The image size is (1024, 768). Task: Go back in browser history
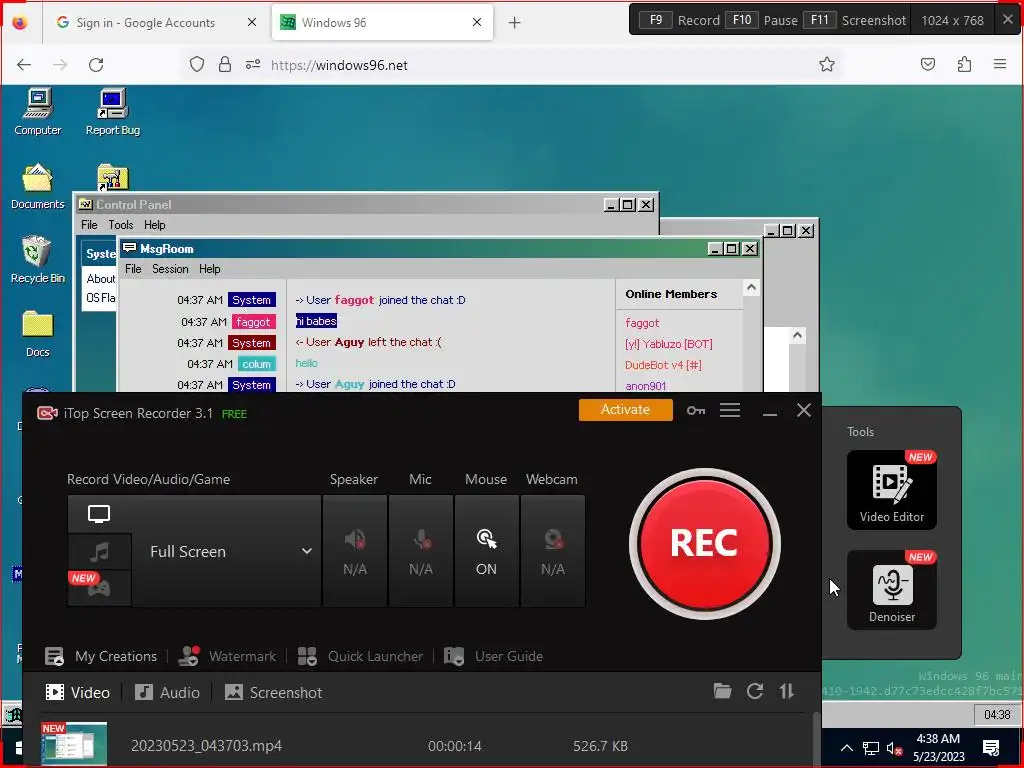point(24,65)
